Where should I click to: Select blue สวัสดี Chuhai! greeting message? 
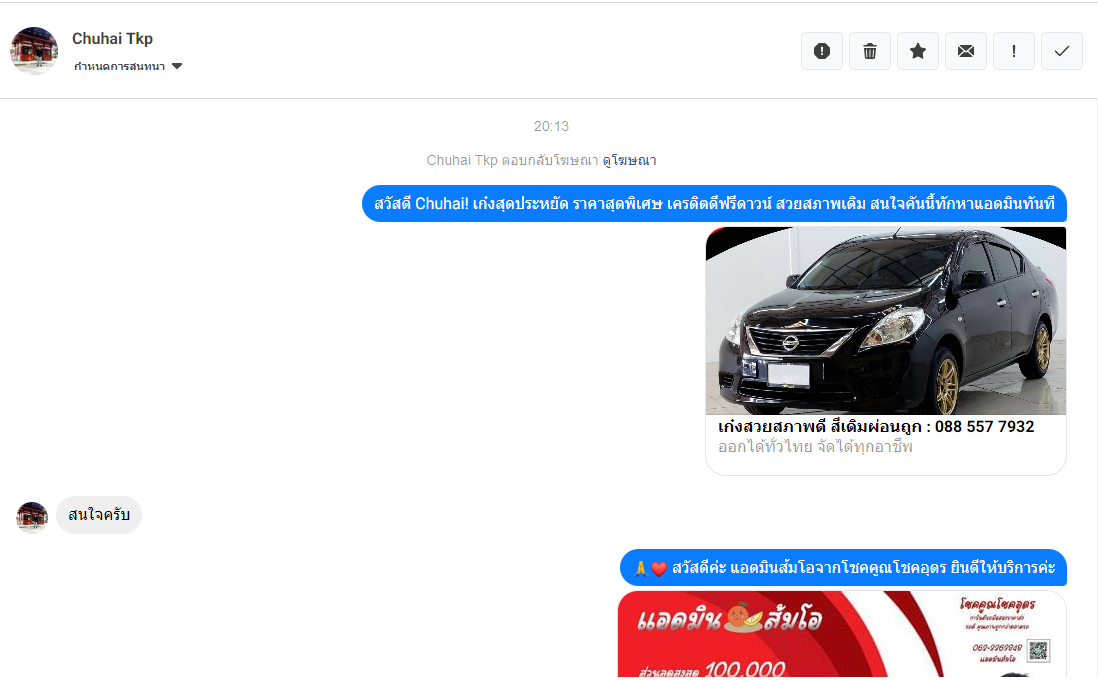714,204
